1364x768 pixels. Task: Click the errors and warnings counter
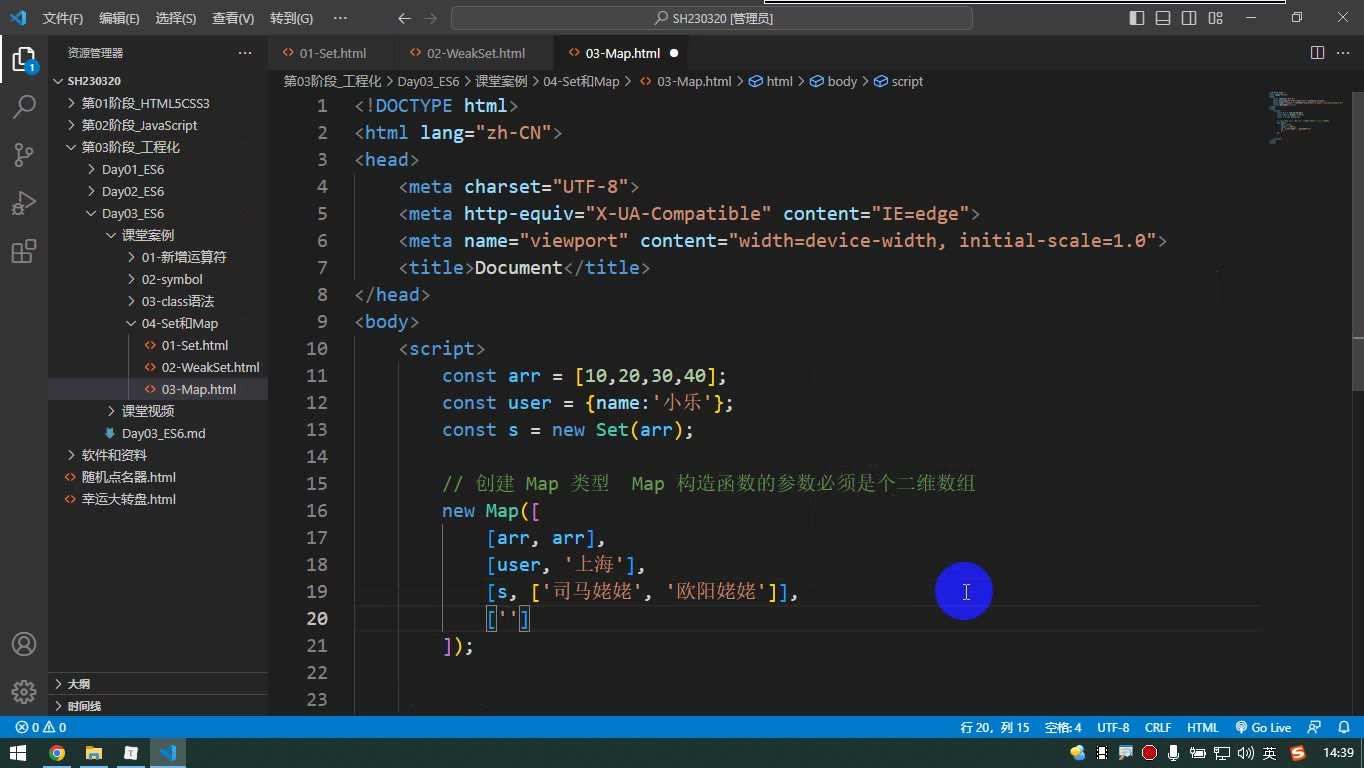coord(41,728)
